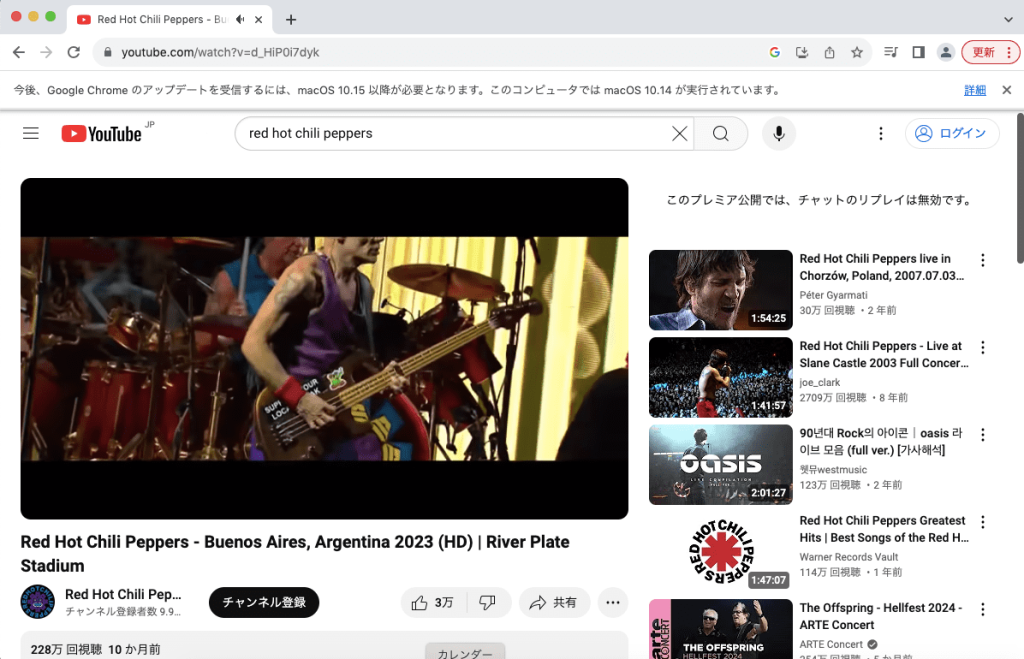Open channel Warner Records Vault
1024x659 pixels.
(x=848, y=557)
